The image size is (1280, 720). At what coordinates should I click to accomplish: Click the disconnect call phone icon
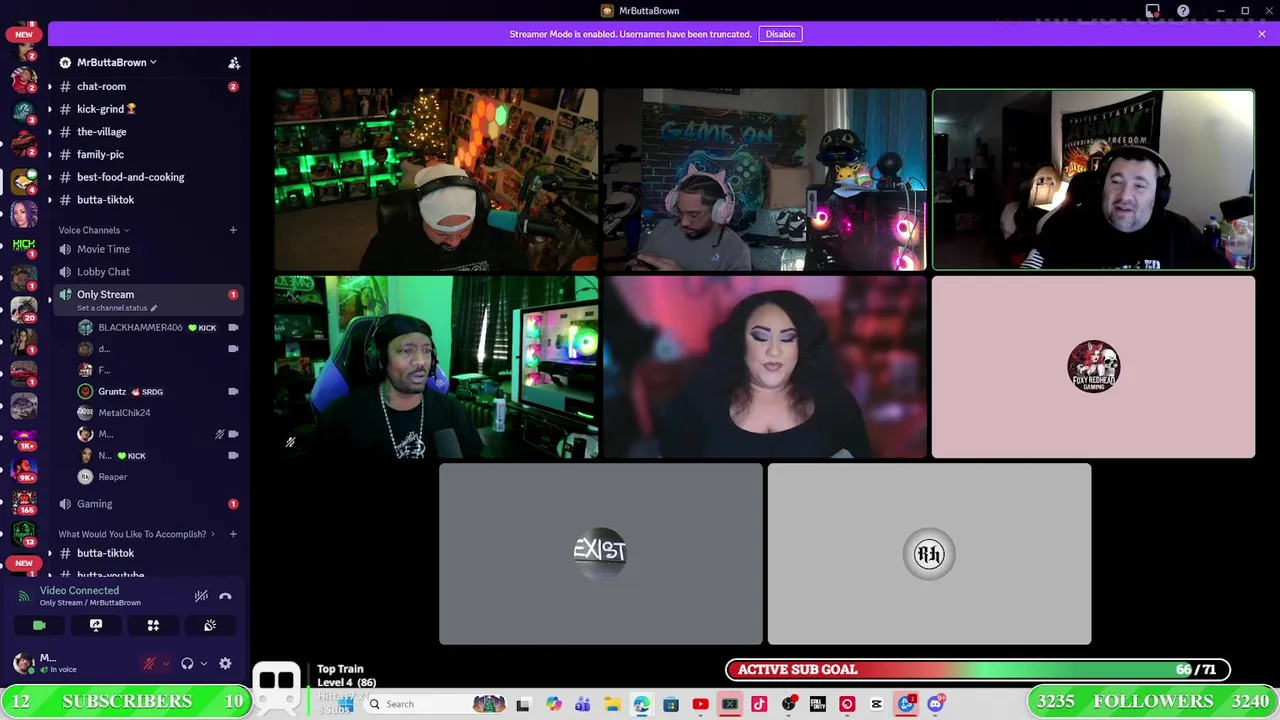tap(225, 596)
